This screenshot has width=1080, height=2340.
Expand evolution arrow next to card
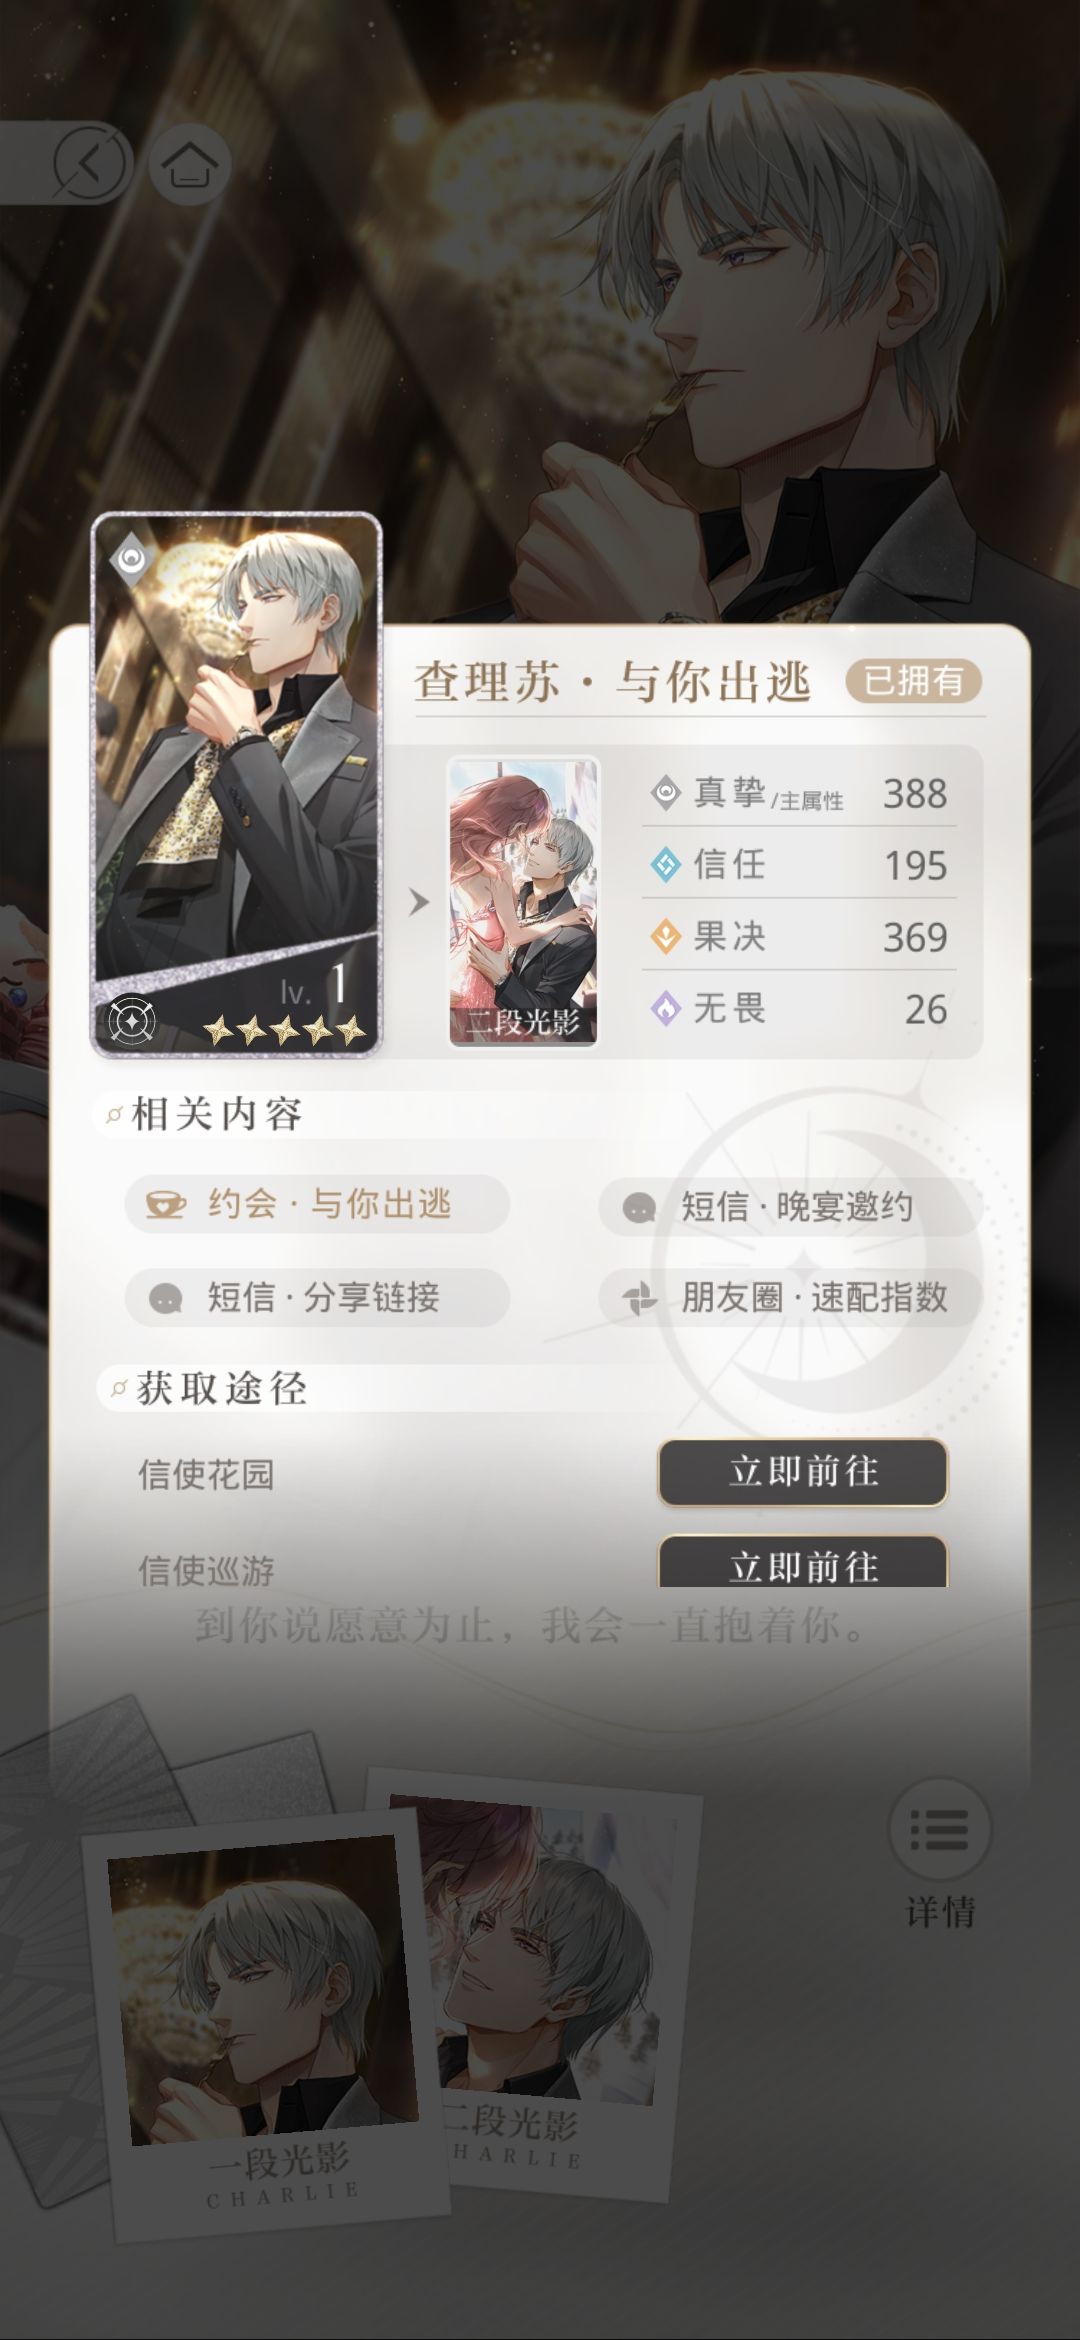419,903
